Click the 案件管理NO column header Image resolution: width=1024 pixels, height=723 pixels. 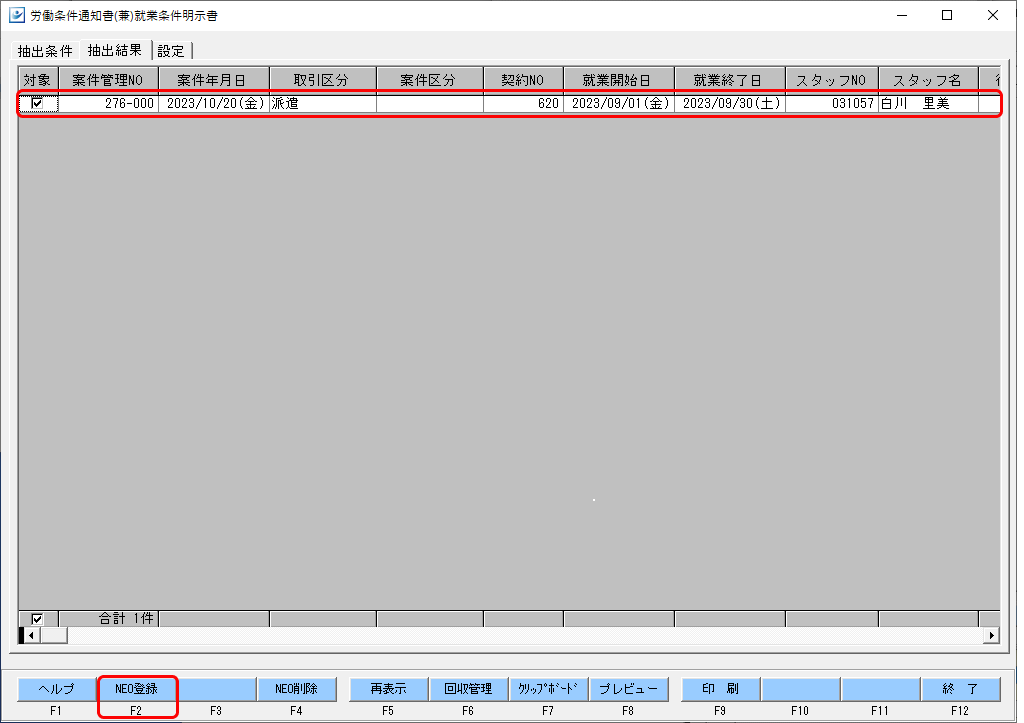coord(108,80)
